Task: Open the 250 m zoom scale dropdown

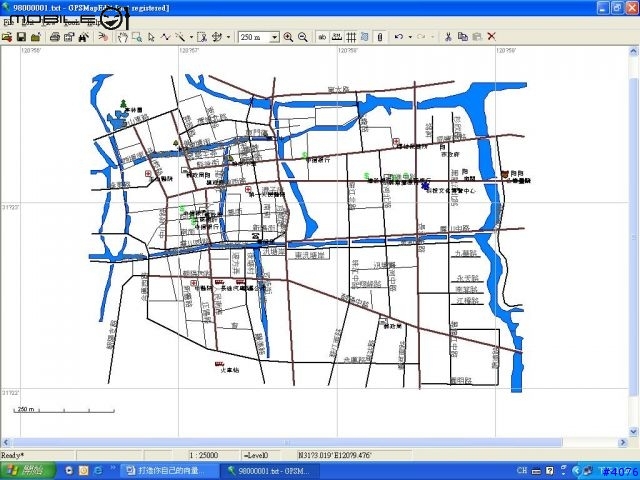Action: pyautogui.click(x=275, y=37)
